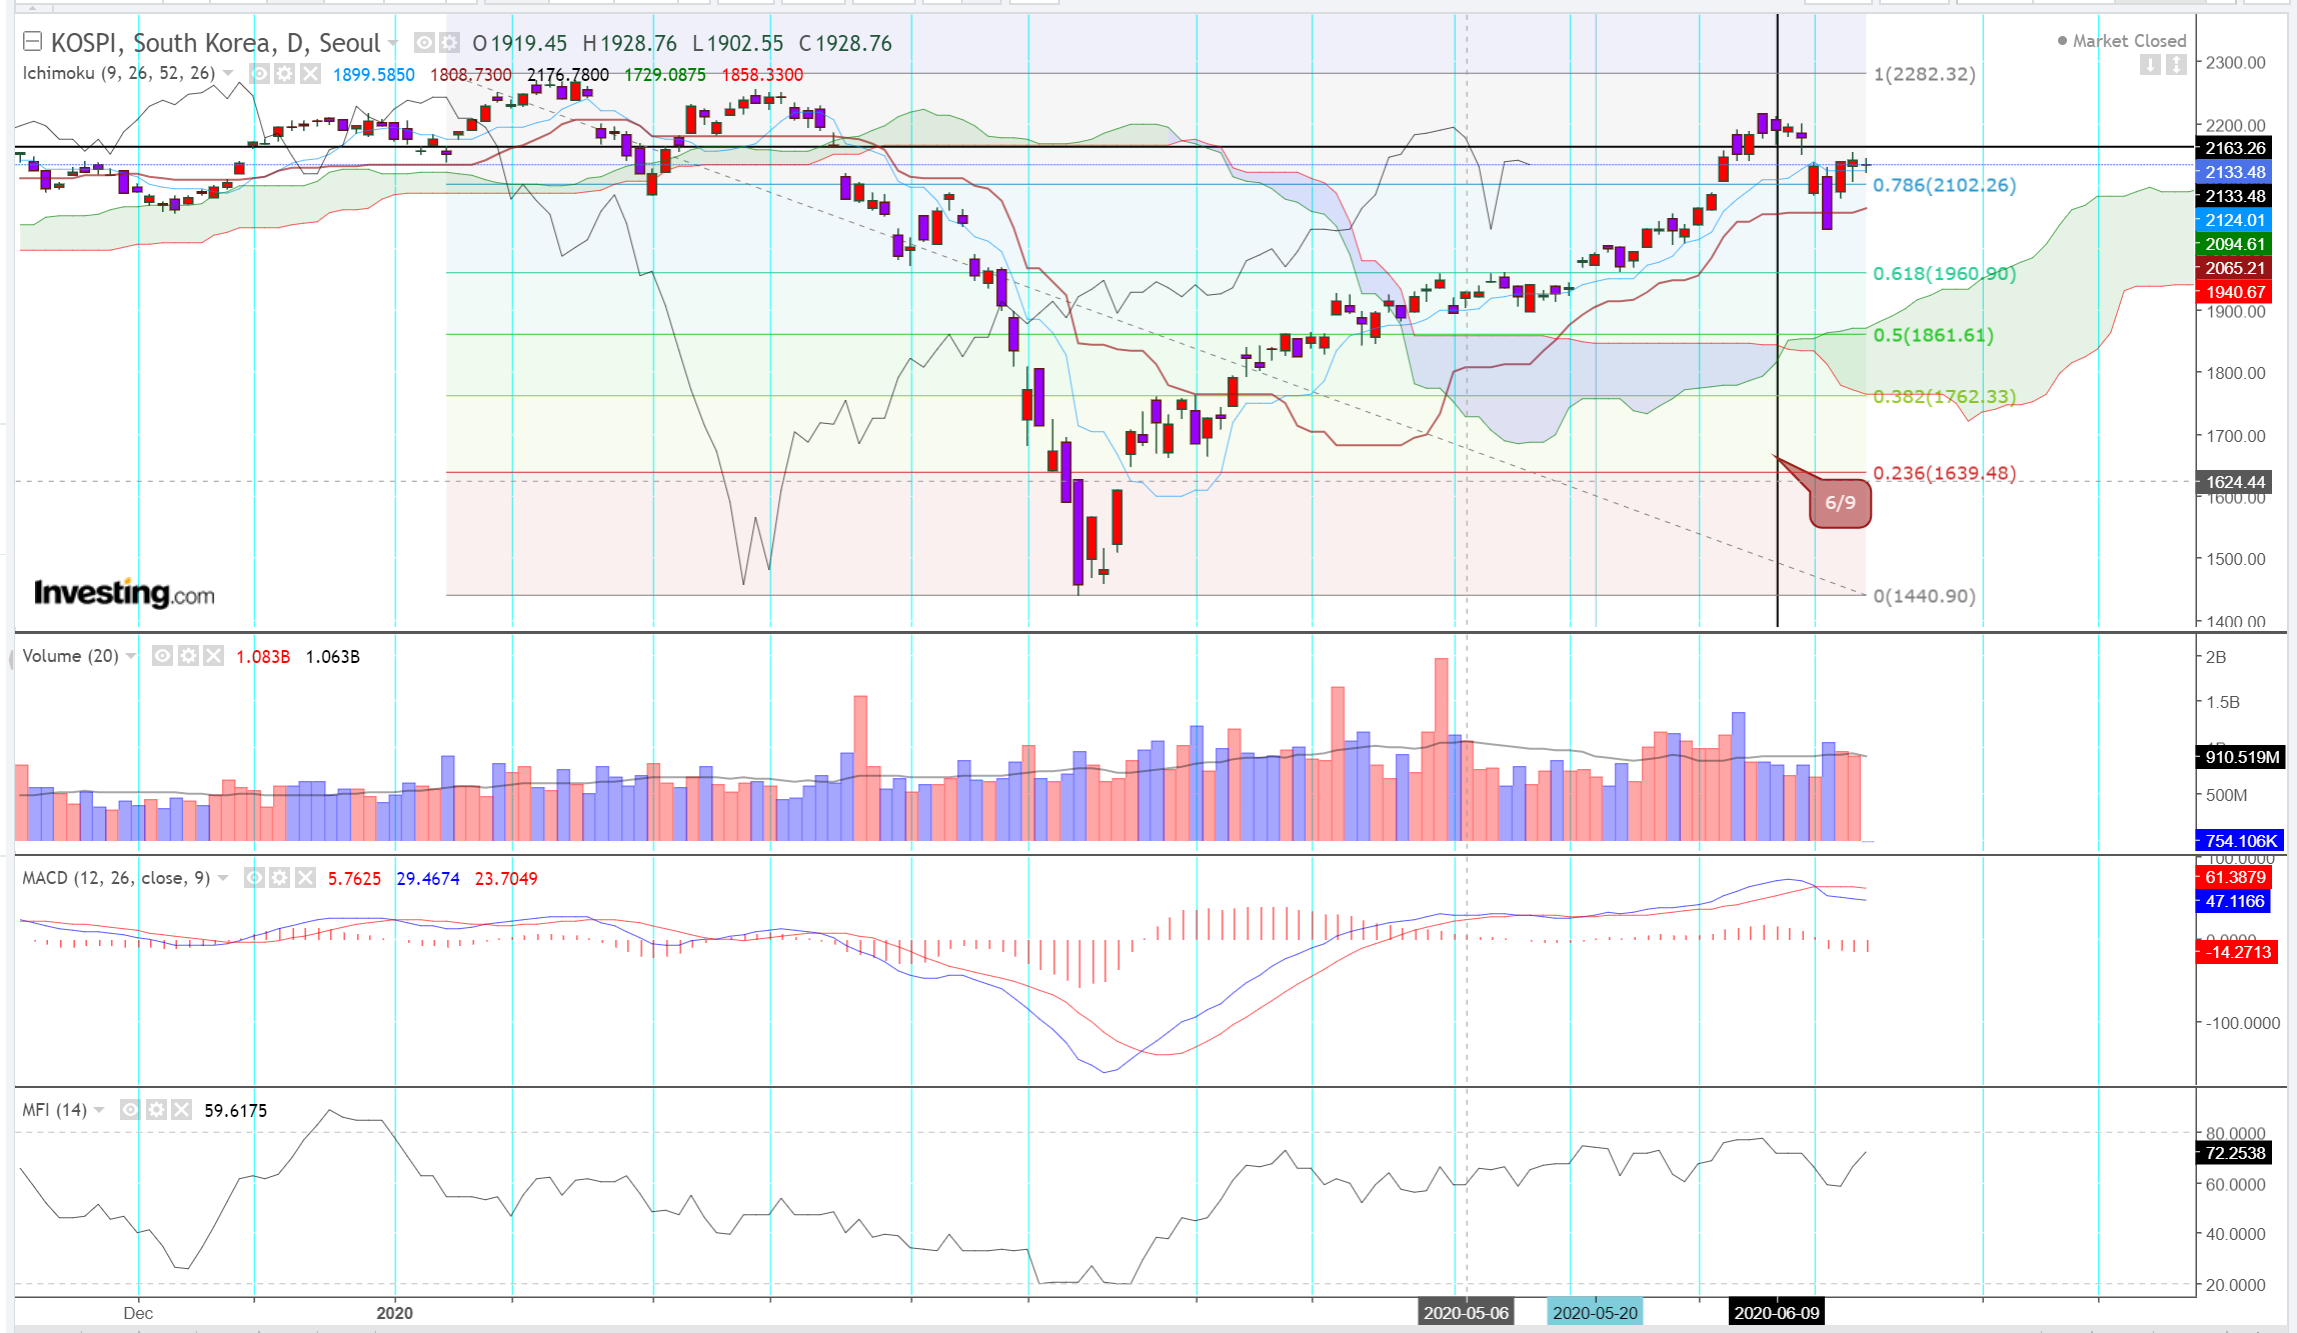Open Ichimoku indicator settings gear
The width and height of the screenshot is (2297, 1333).
tap(285, 74)
